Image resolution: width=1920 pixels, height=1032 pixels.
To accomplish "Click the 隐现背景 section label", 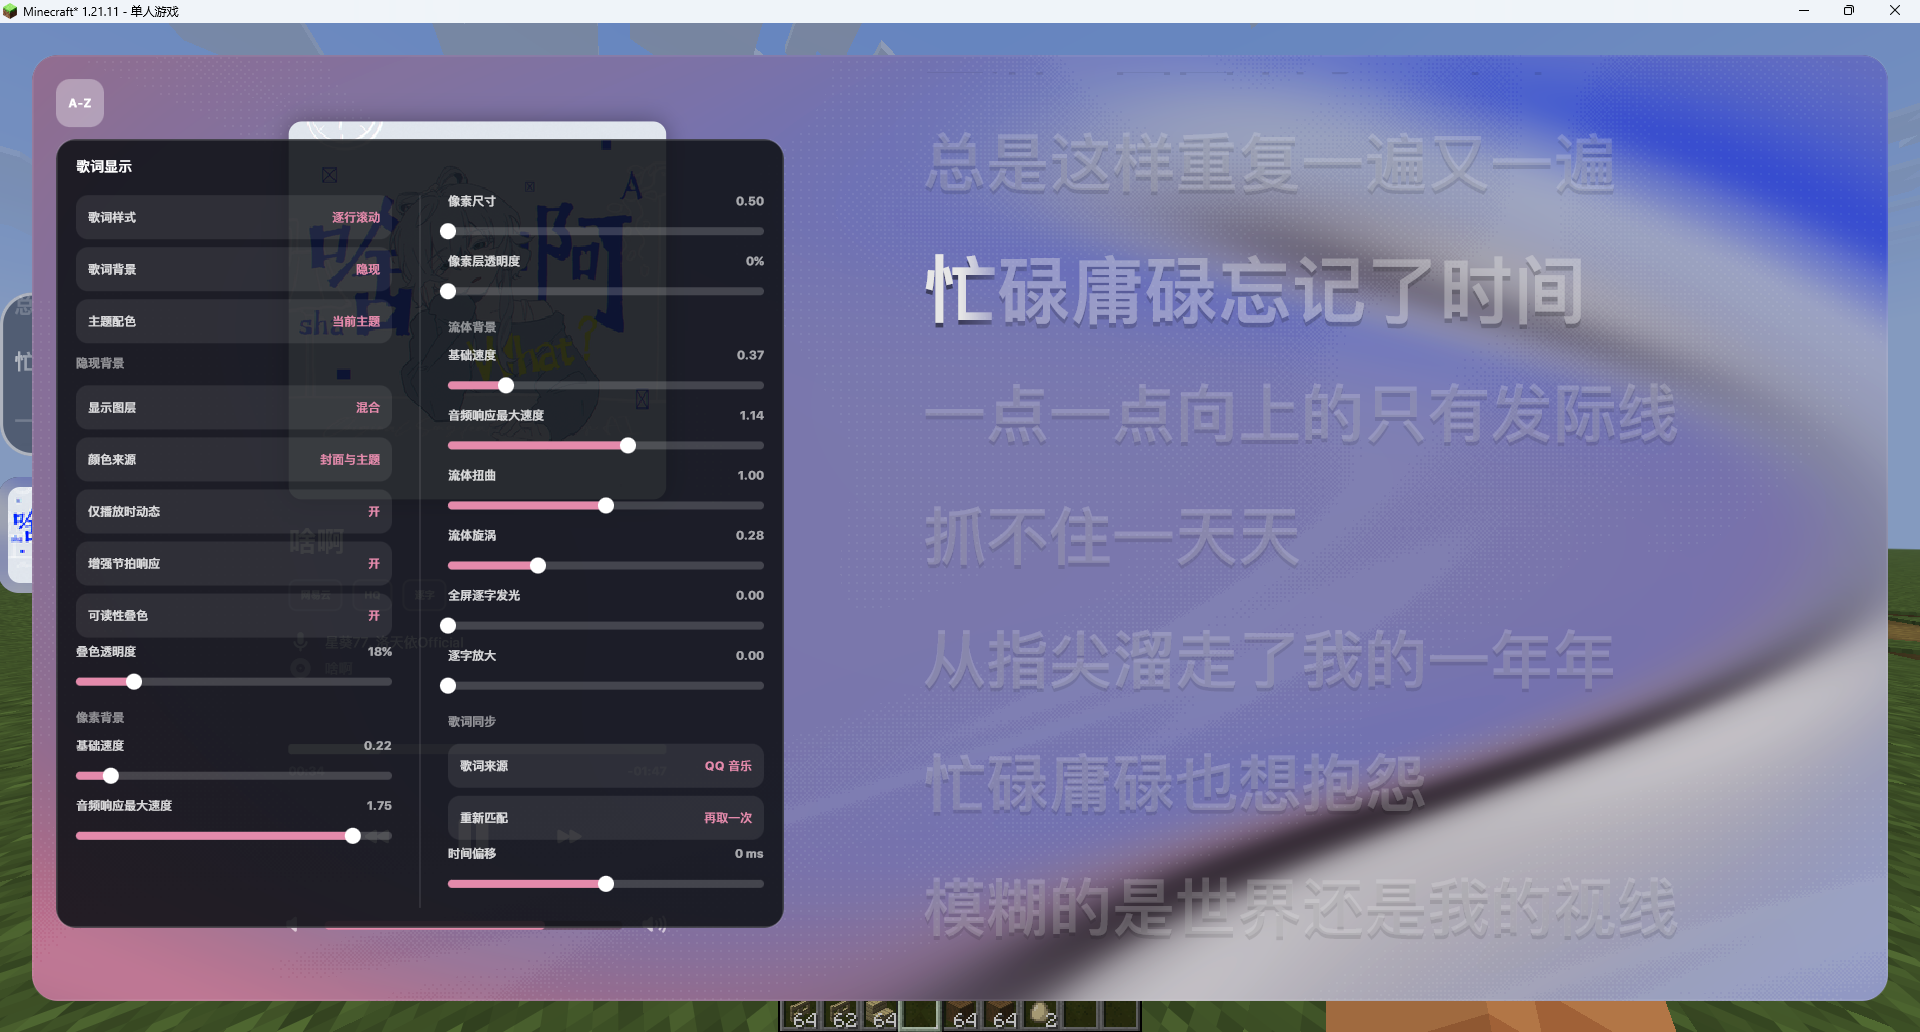I will coord(100,363).
